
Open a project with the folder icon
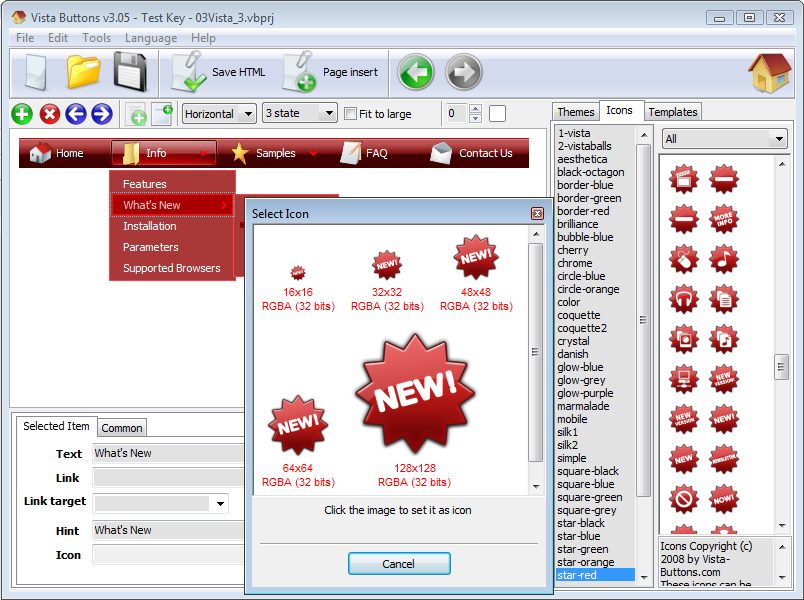click(84, 71)
